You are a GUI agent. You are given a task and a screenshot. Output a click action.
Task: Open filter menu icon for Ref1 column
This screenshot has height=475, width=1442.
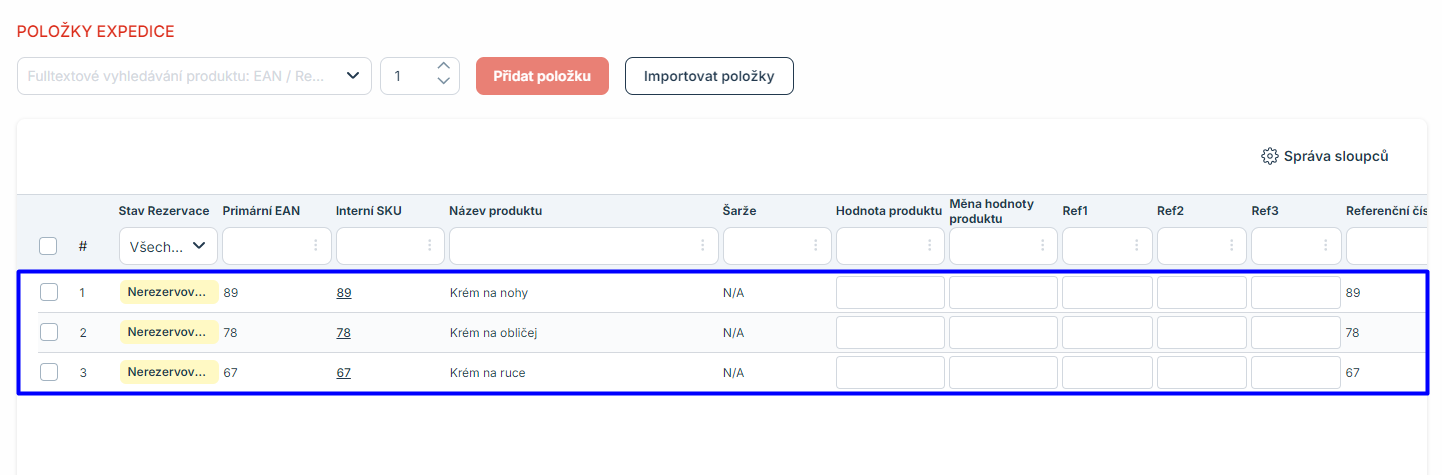coord(1137,245)
